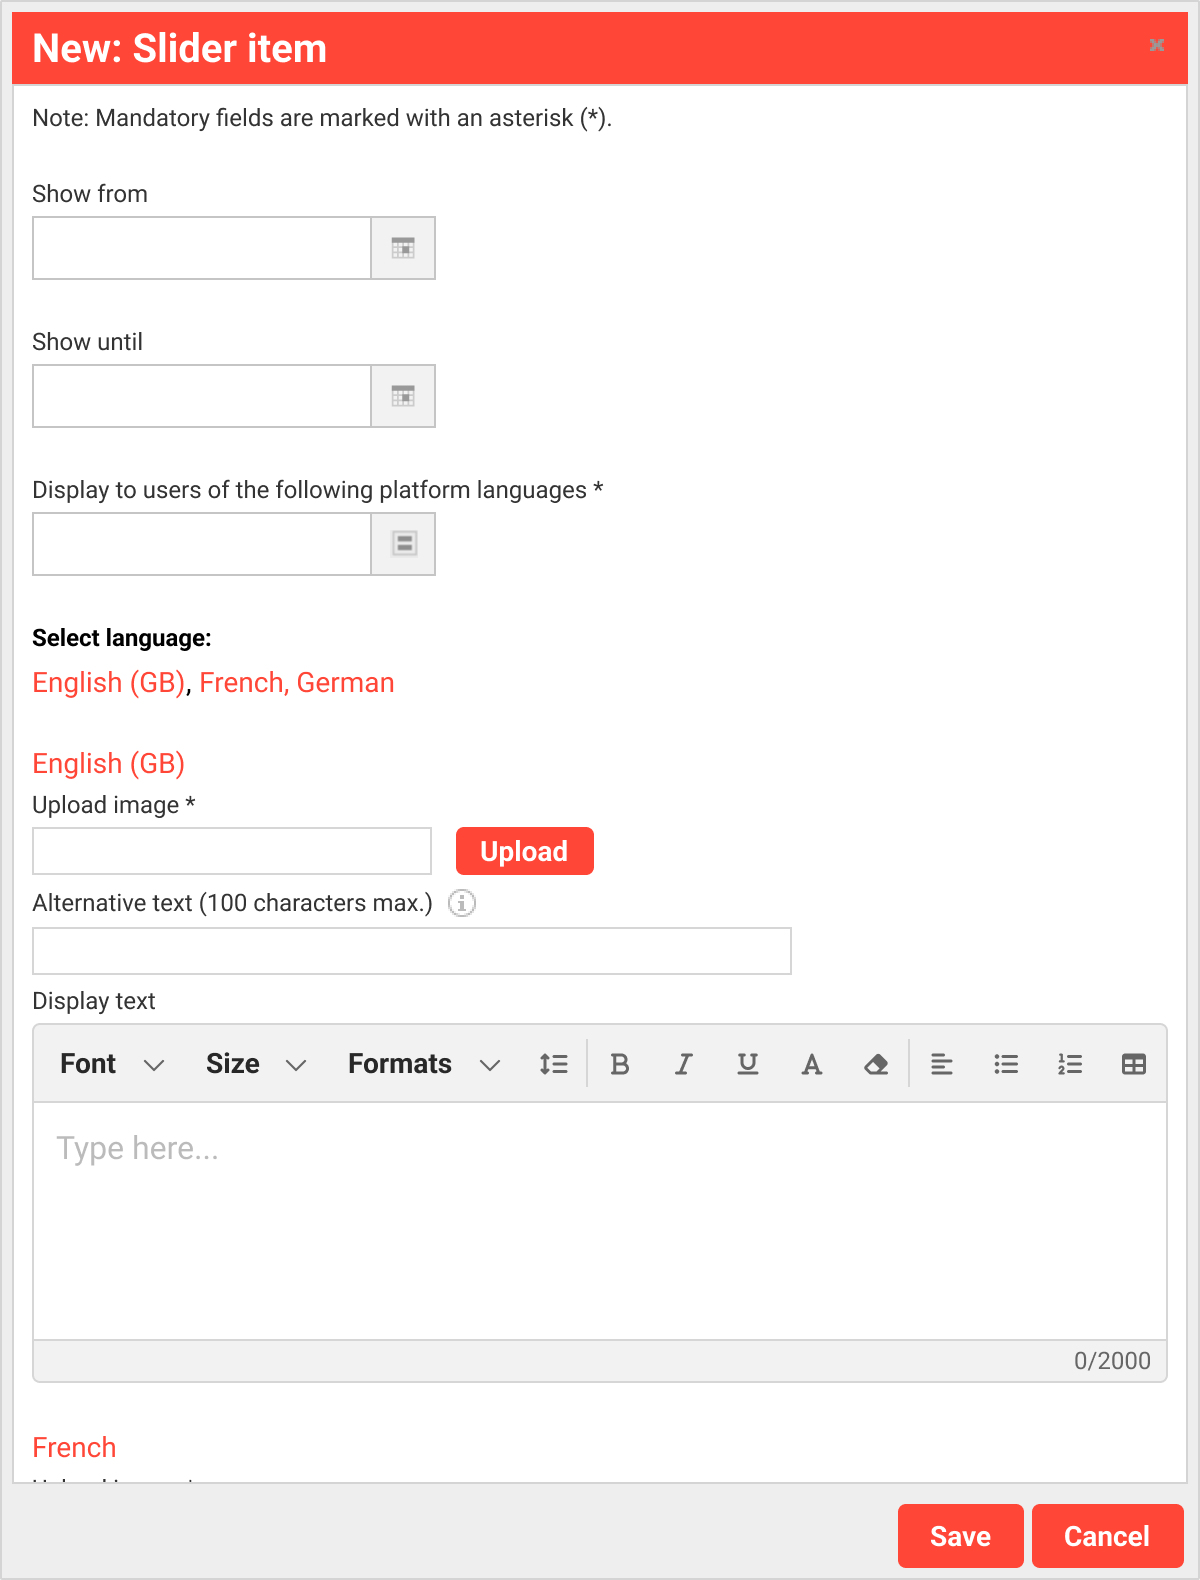Screen dimensions: 1200x1580
Task: Click the alternative text info icon
Action: 461,903
